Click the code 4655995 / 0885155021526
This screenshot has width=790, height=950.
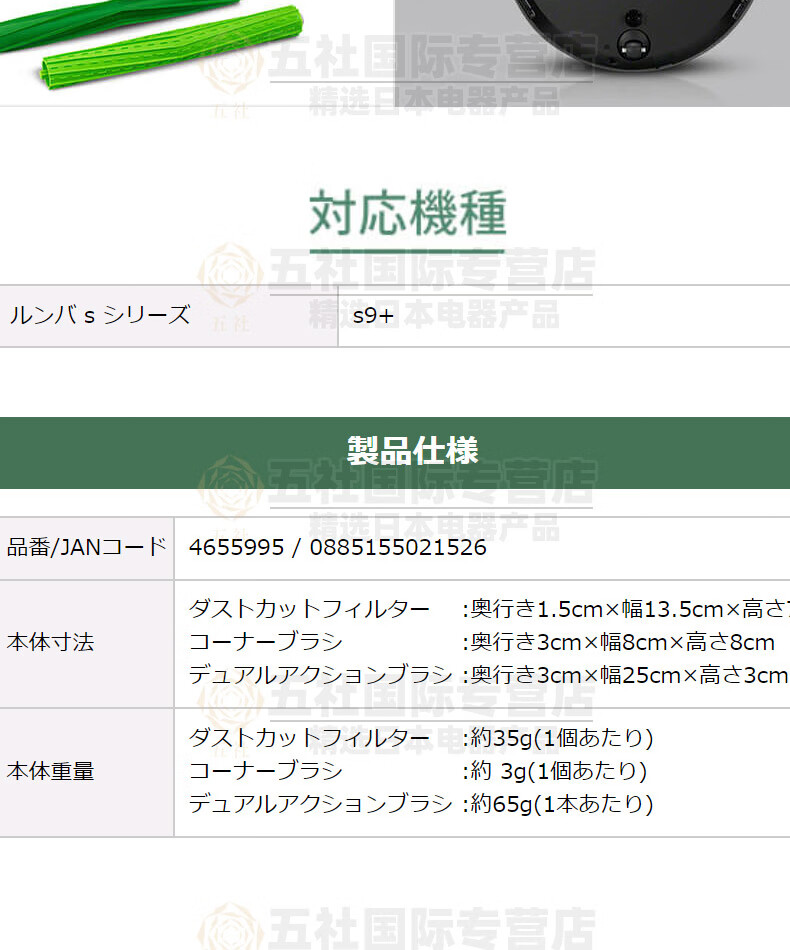(337, 548)
